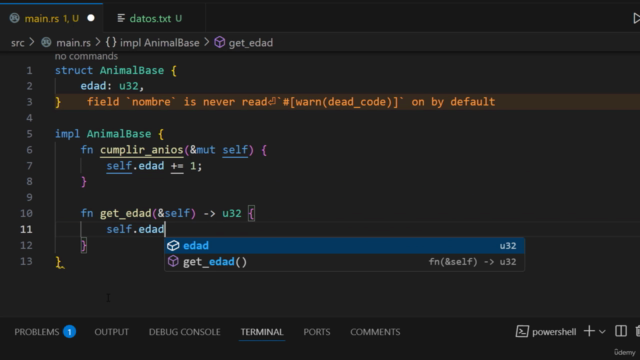Click the struct AnimalBase name on line 1

132,70
